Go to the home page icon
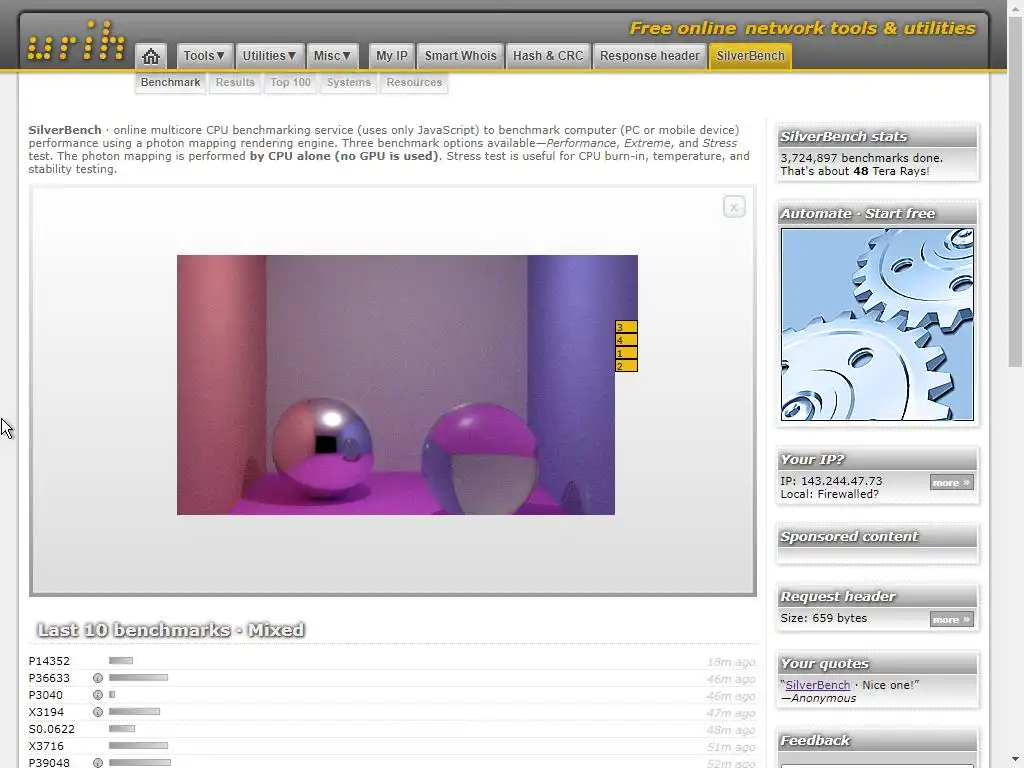 (x=151, y=56)
